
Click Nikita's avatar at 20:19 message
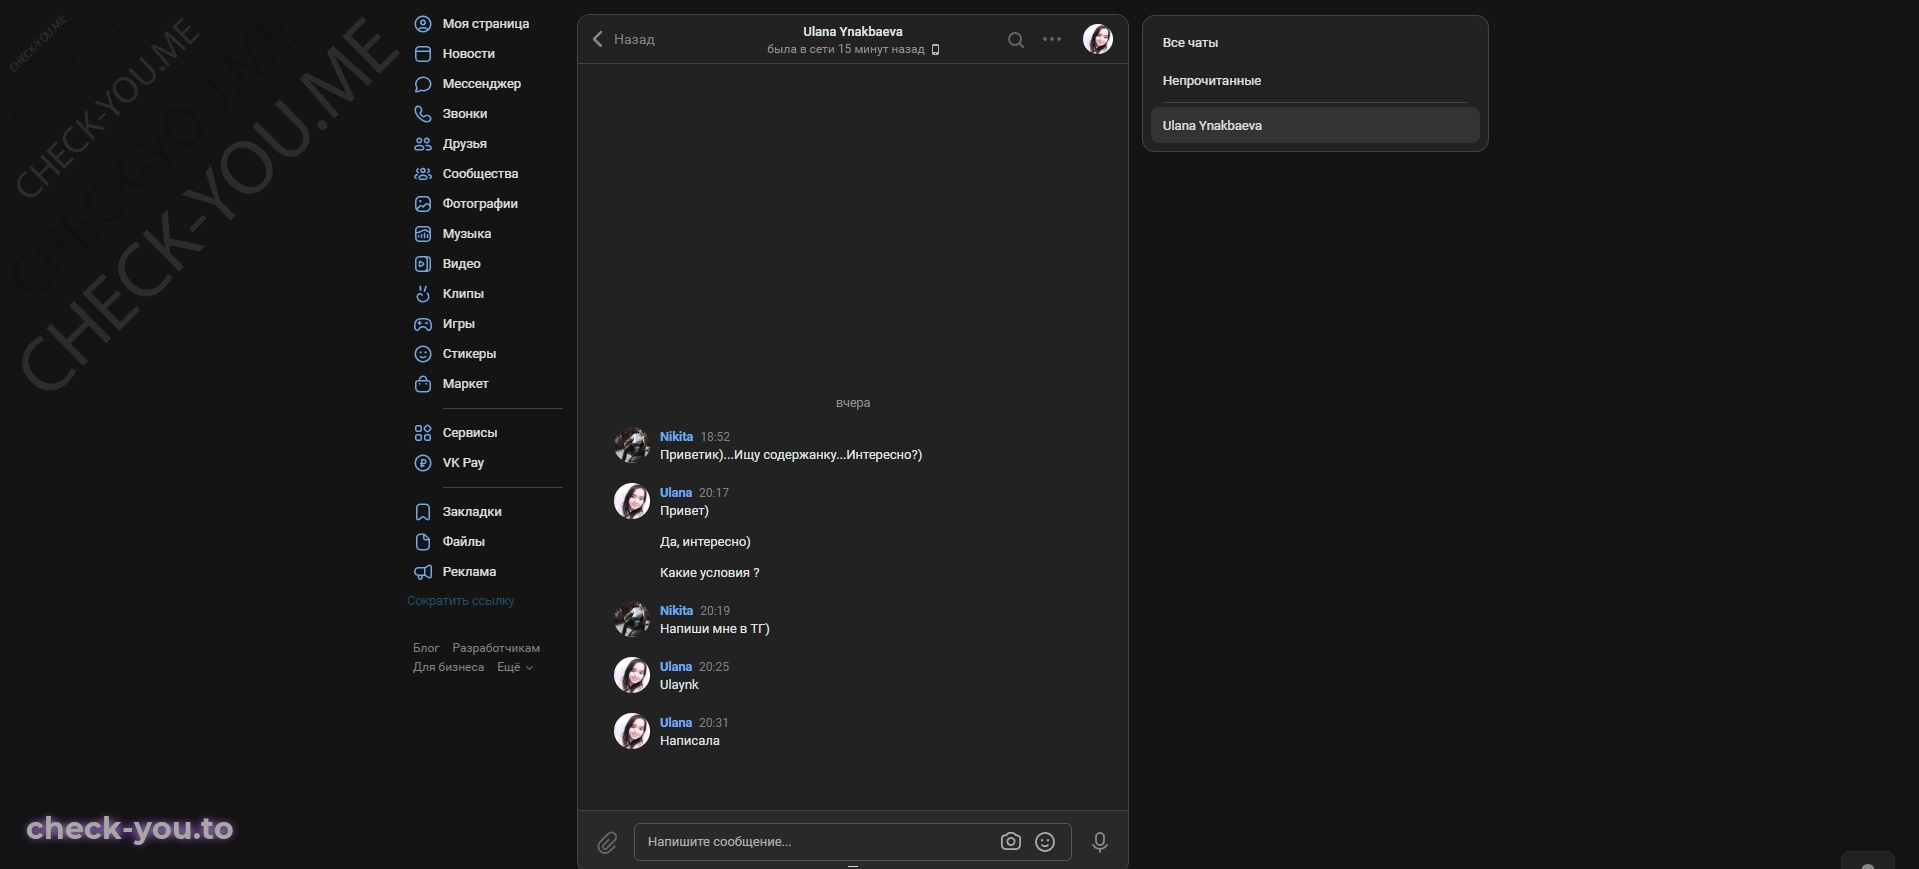point(632,619)
